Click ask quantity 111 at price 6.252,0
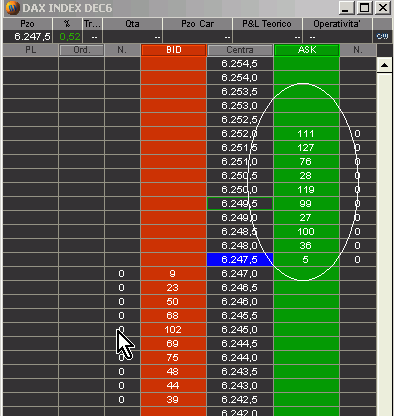Screen dimensions: 394x416 tap(306, 134)
